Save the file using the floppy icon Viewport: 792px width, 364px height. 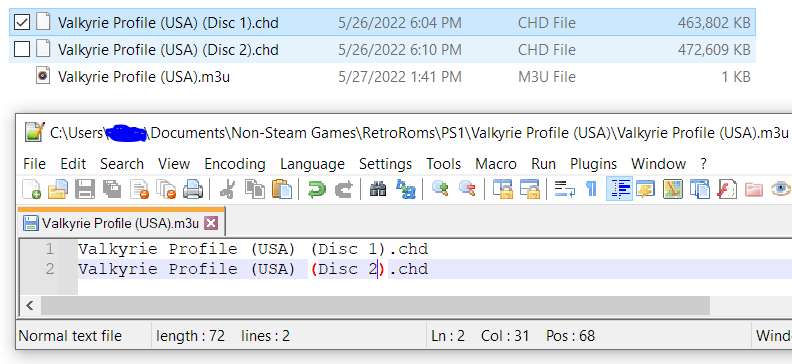click(84, 190)
